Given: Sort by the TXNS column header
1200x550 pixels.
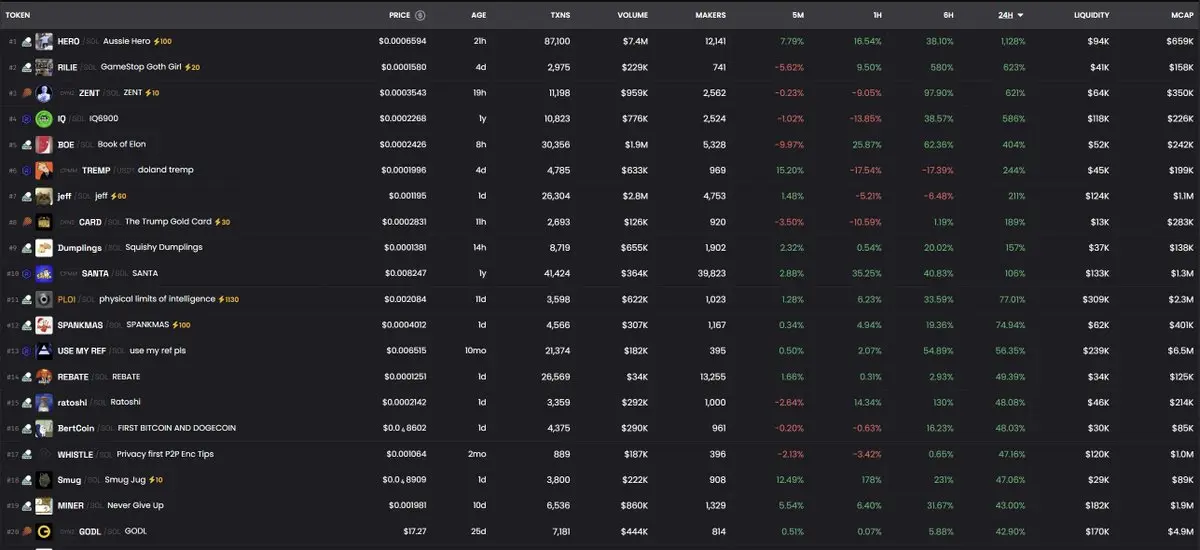Looking at the screenshot, I should point(560,15).
